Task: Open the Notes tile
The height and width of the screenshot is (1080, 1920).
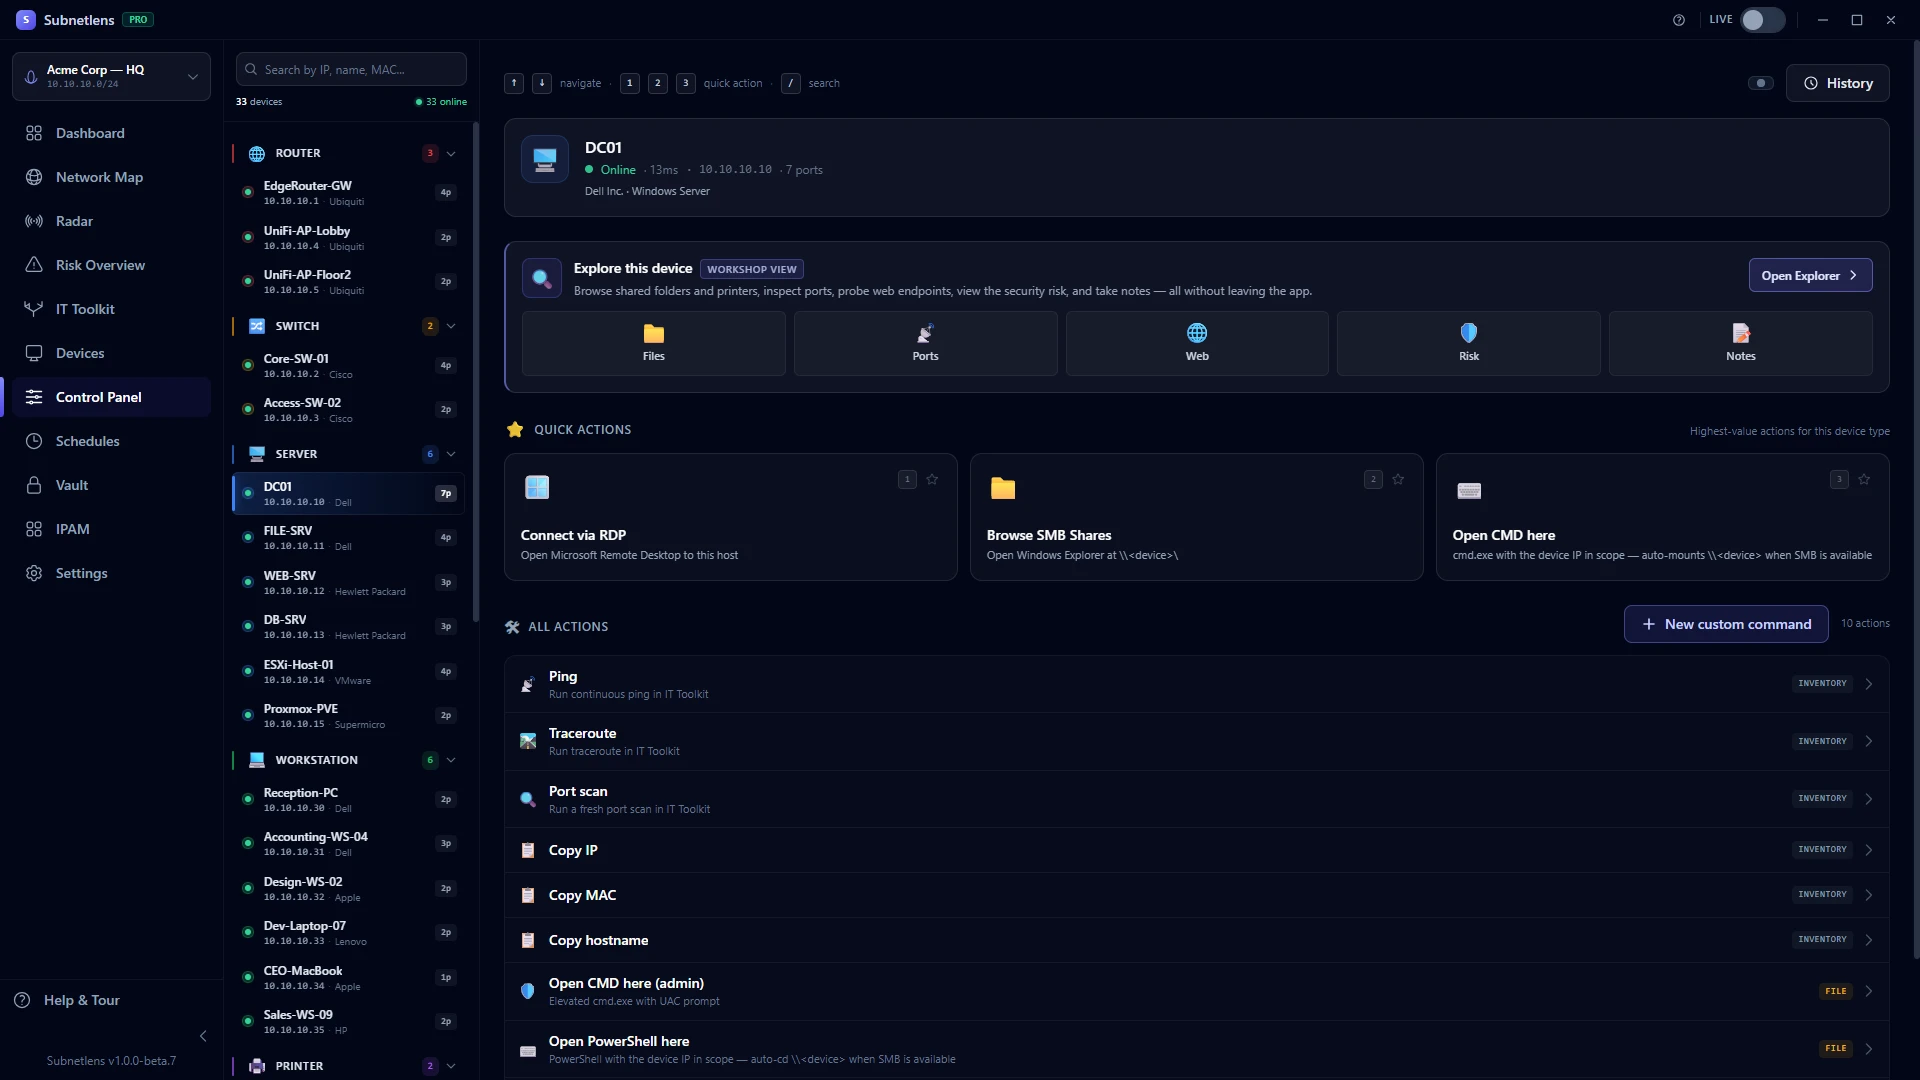Action: point(1741,343)
